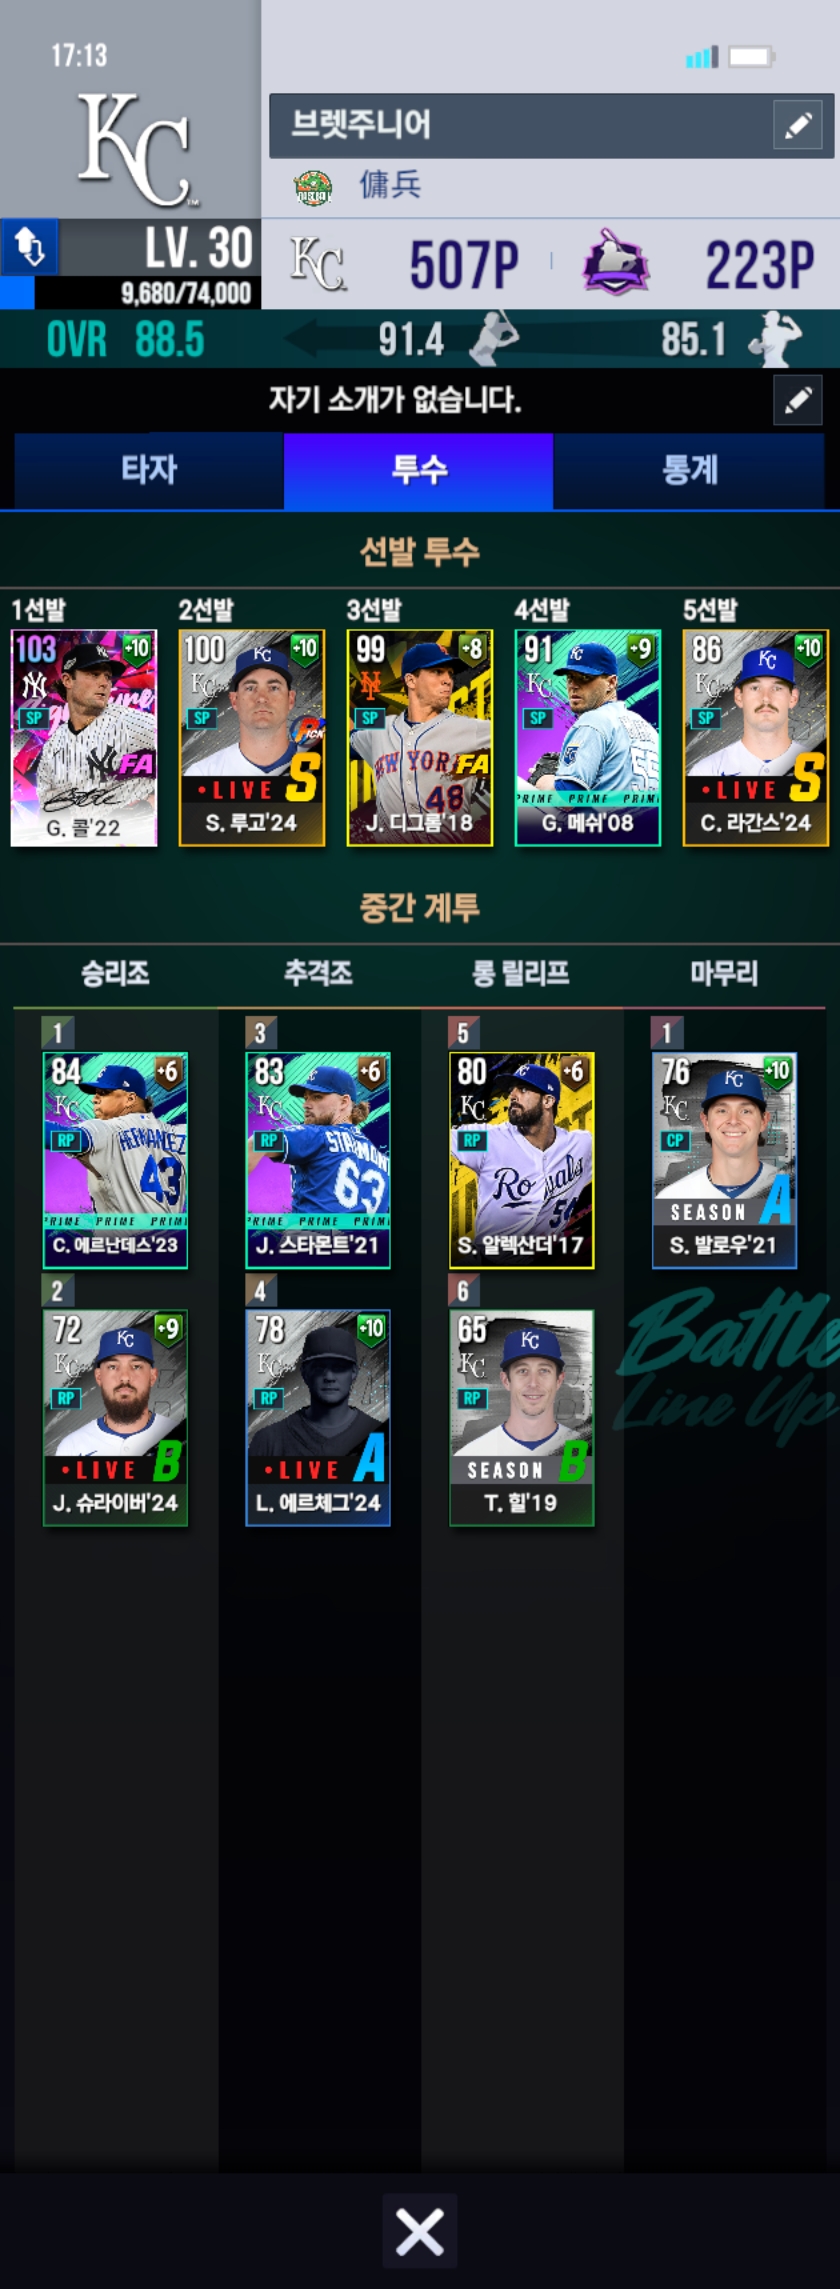Screen dimensions: 840x2289
Task: Edit the nickname with the pencil icon
Action: (x=798, y=125)
